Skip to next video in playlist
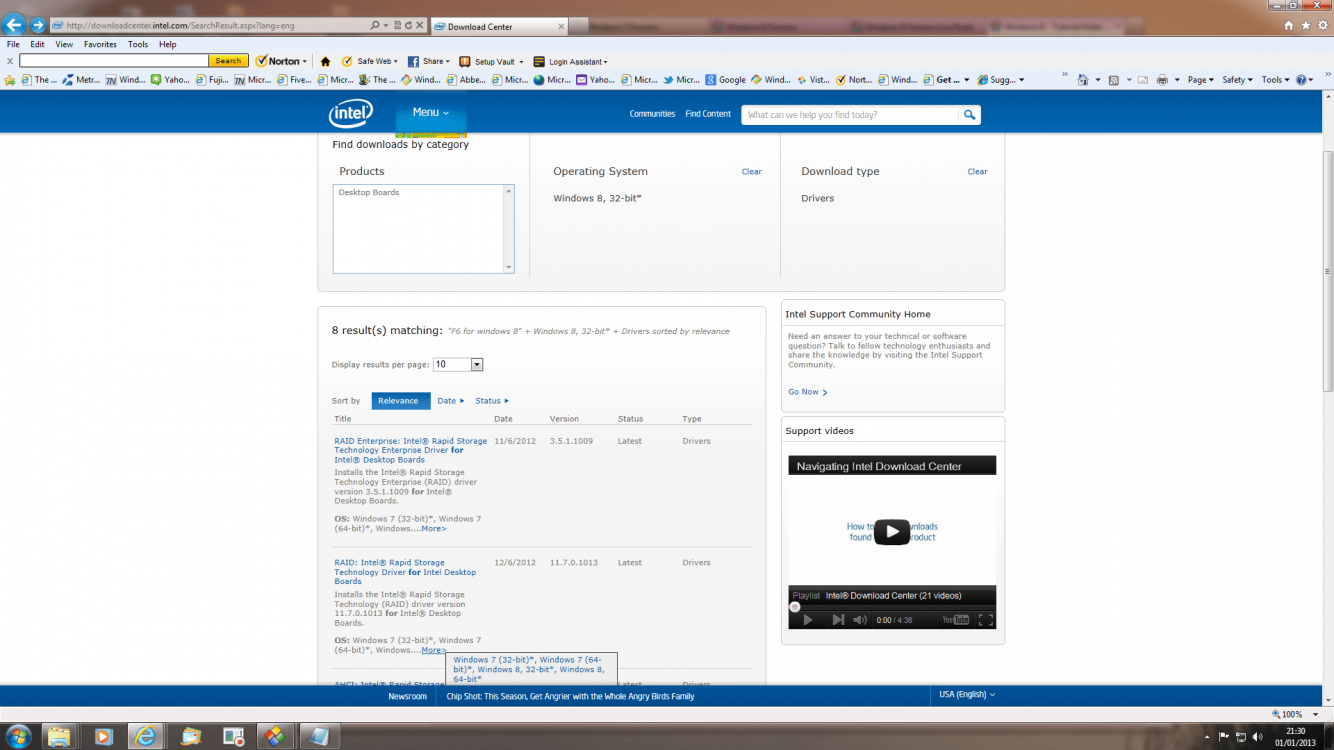 pyautogui.click(x=838, y=620)
